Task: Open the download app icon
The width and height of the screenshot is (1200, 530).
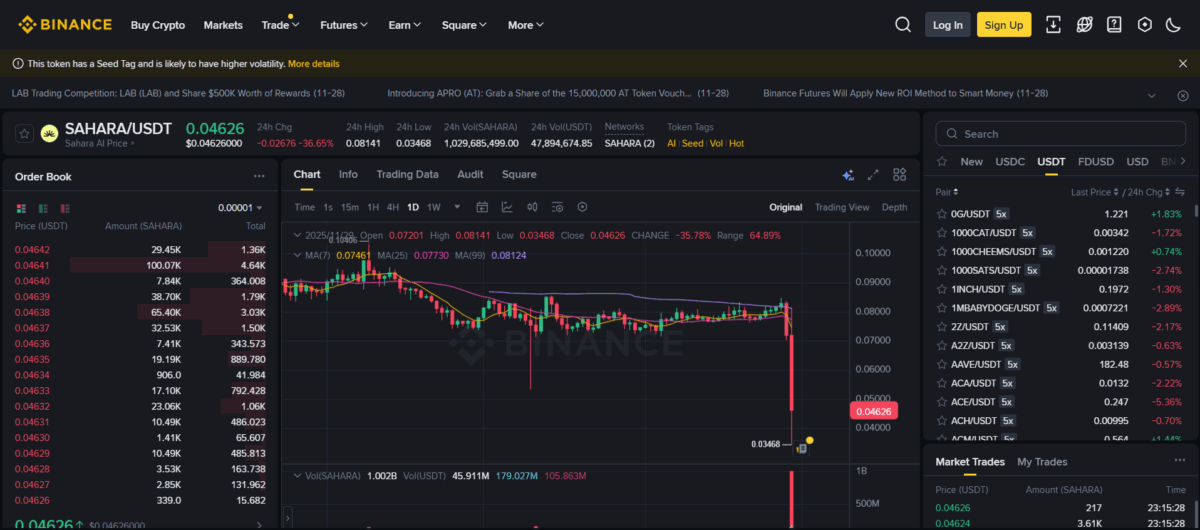Action: pyautogui.click(x=1053, y=25)
